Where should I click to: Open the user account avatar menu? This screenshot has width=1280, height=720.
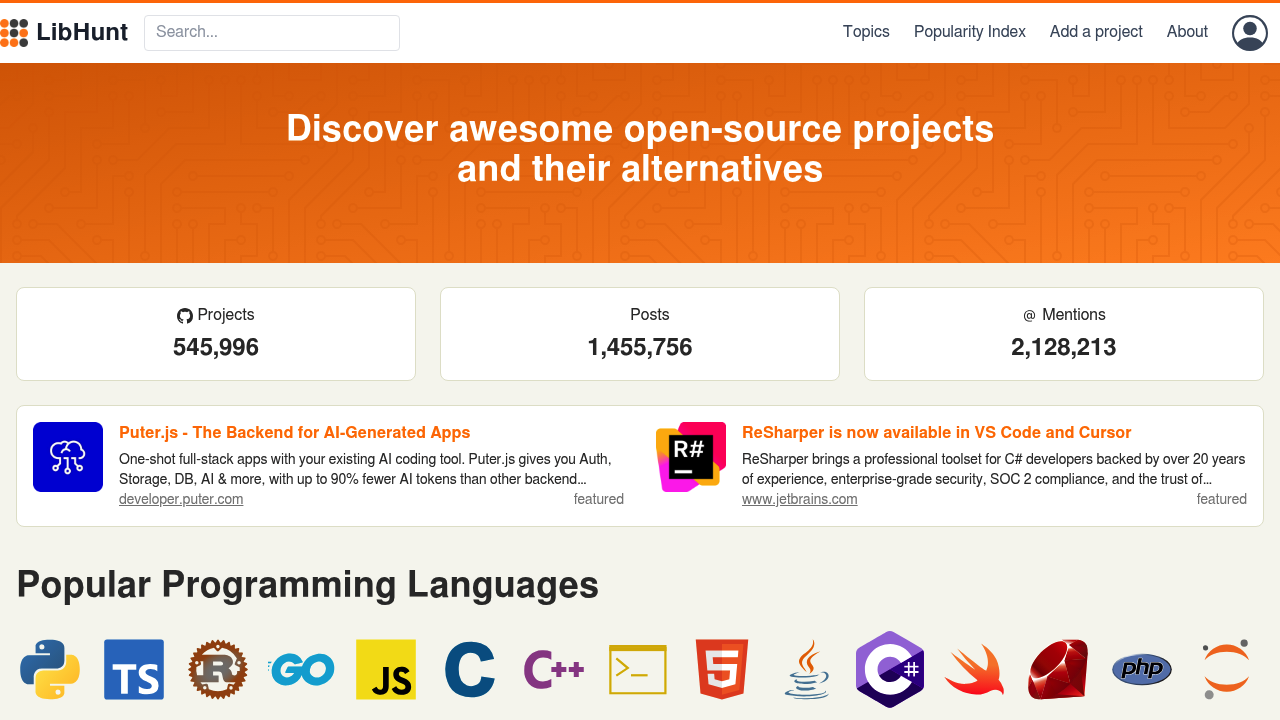[x=1250, y=32]
